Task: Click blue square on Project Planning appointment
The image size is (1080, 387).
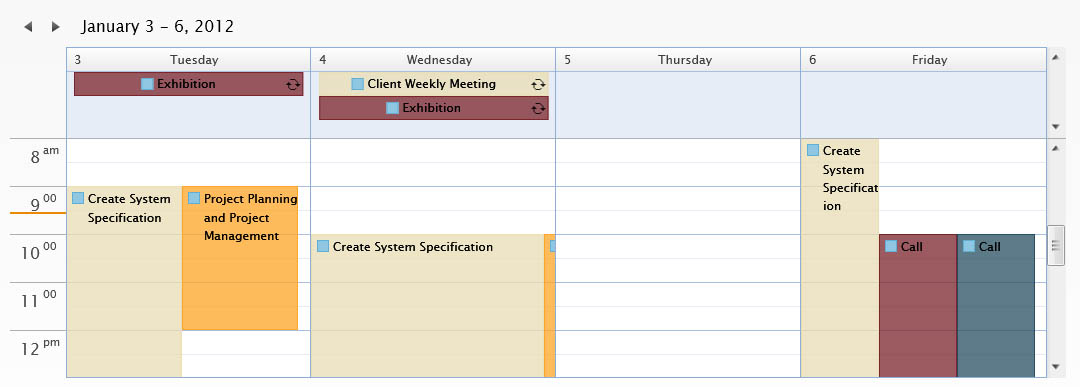Action: 194,198
